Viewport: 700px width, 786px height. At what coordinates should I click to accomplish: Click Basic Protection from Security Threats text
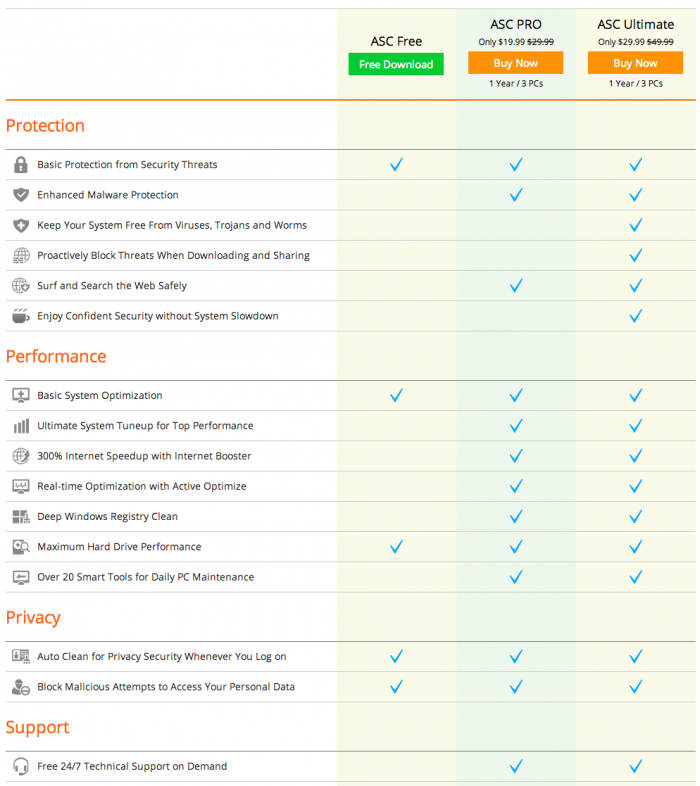(x=127, y=164)
